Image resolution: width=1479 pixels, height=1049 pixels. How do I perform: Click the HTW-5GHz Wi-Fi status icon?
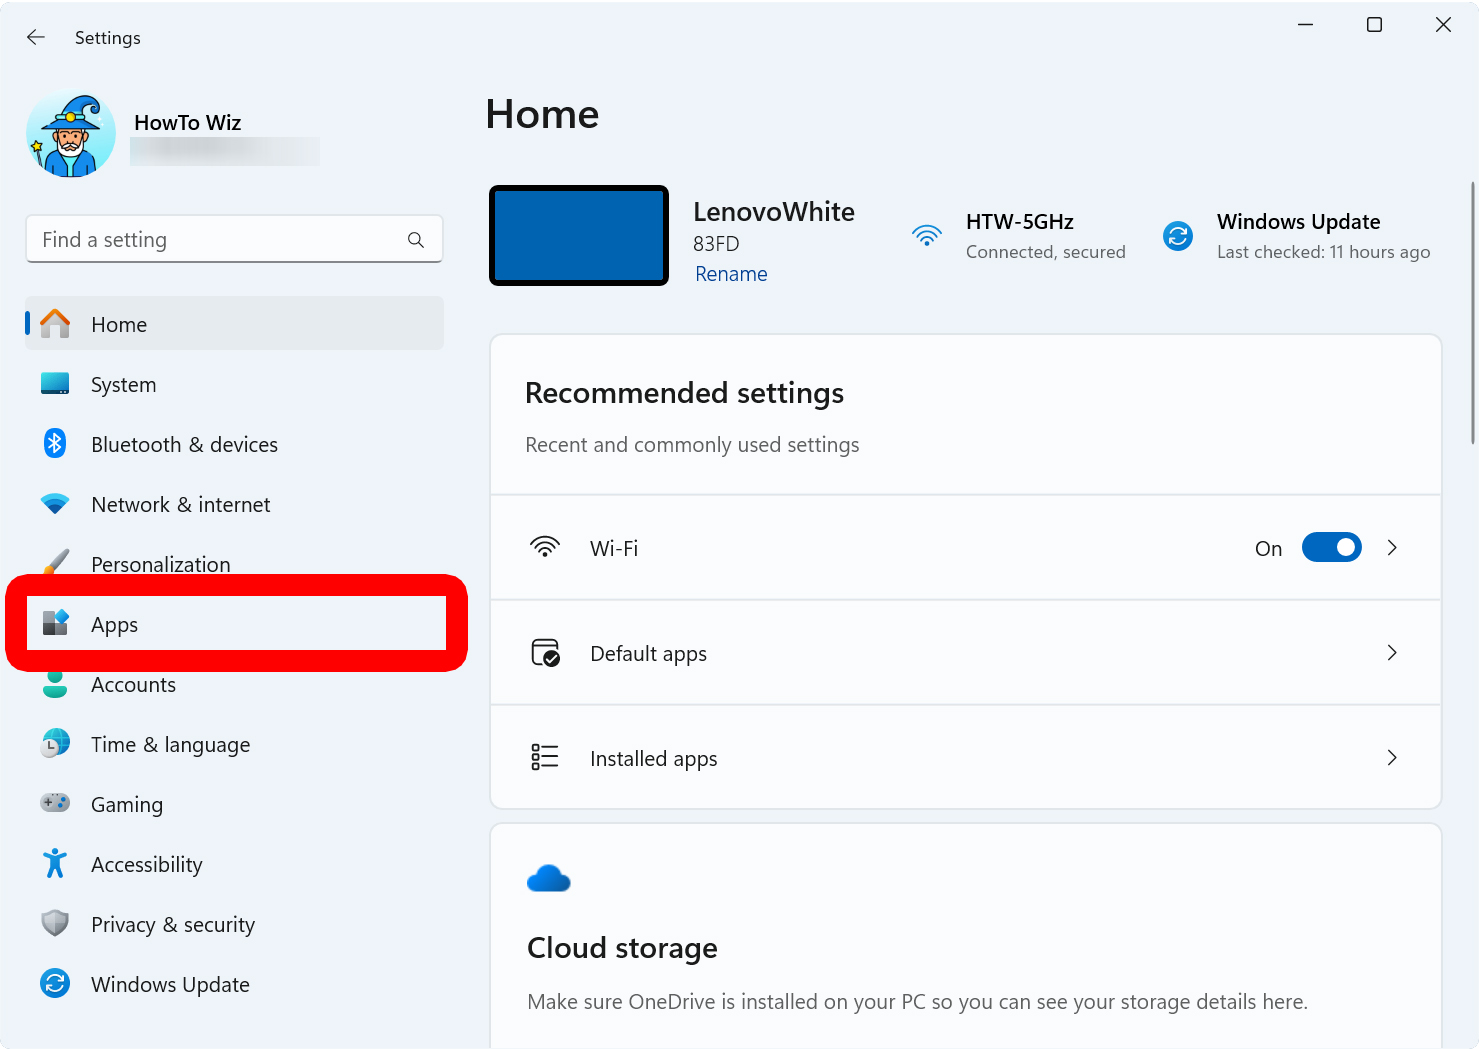[927, 236]
